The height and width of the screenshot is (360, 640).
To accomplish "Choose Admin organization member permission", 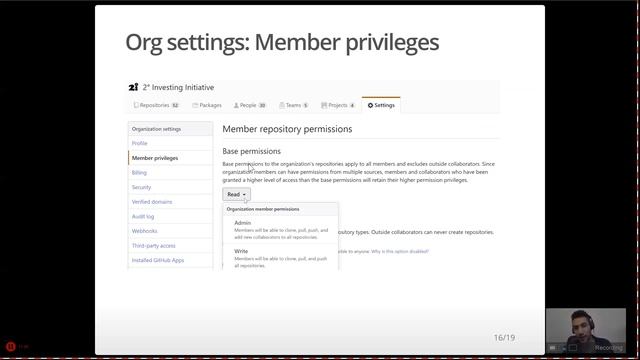I will click(280, 230).
